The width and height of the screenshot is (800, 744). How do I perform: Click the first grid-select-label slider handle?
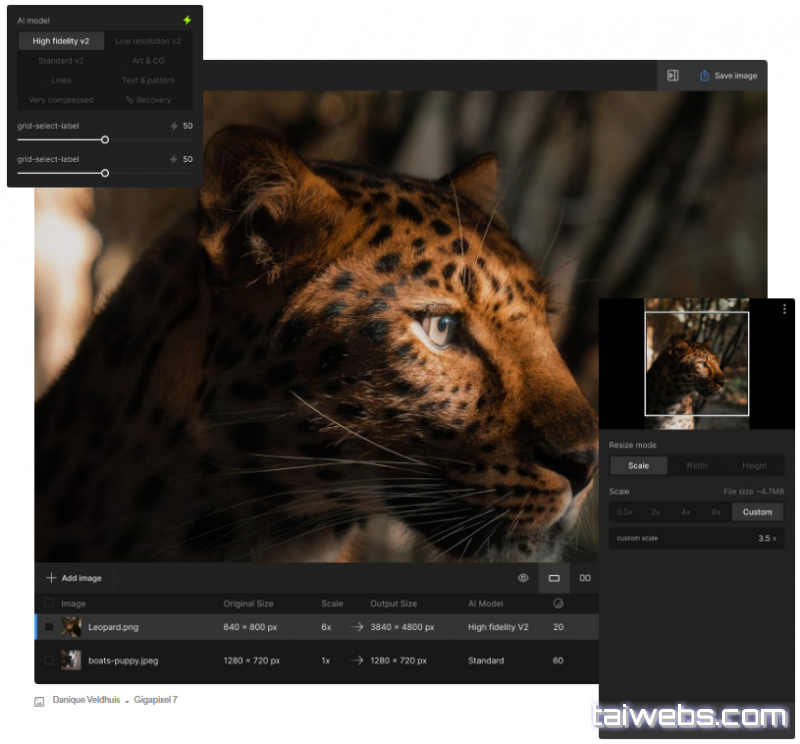click(x=105, y=140)
